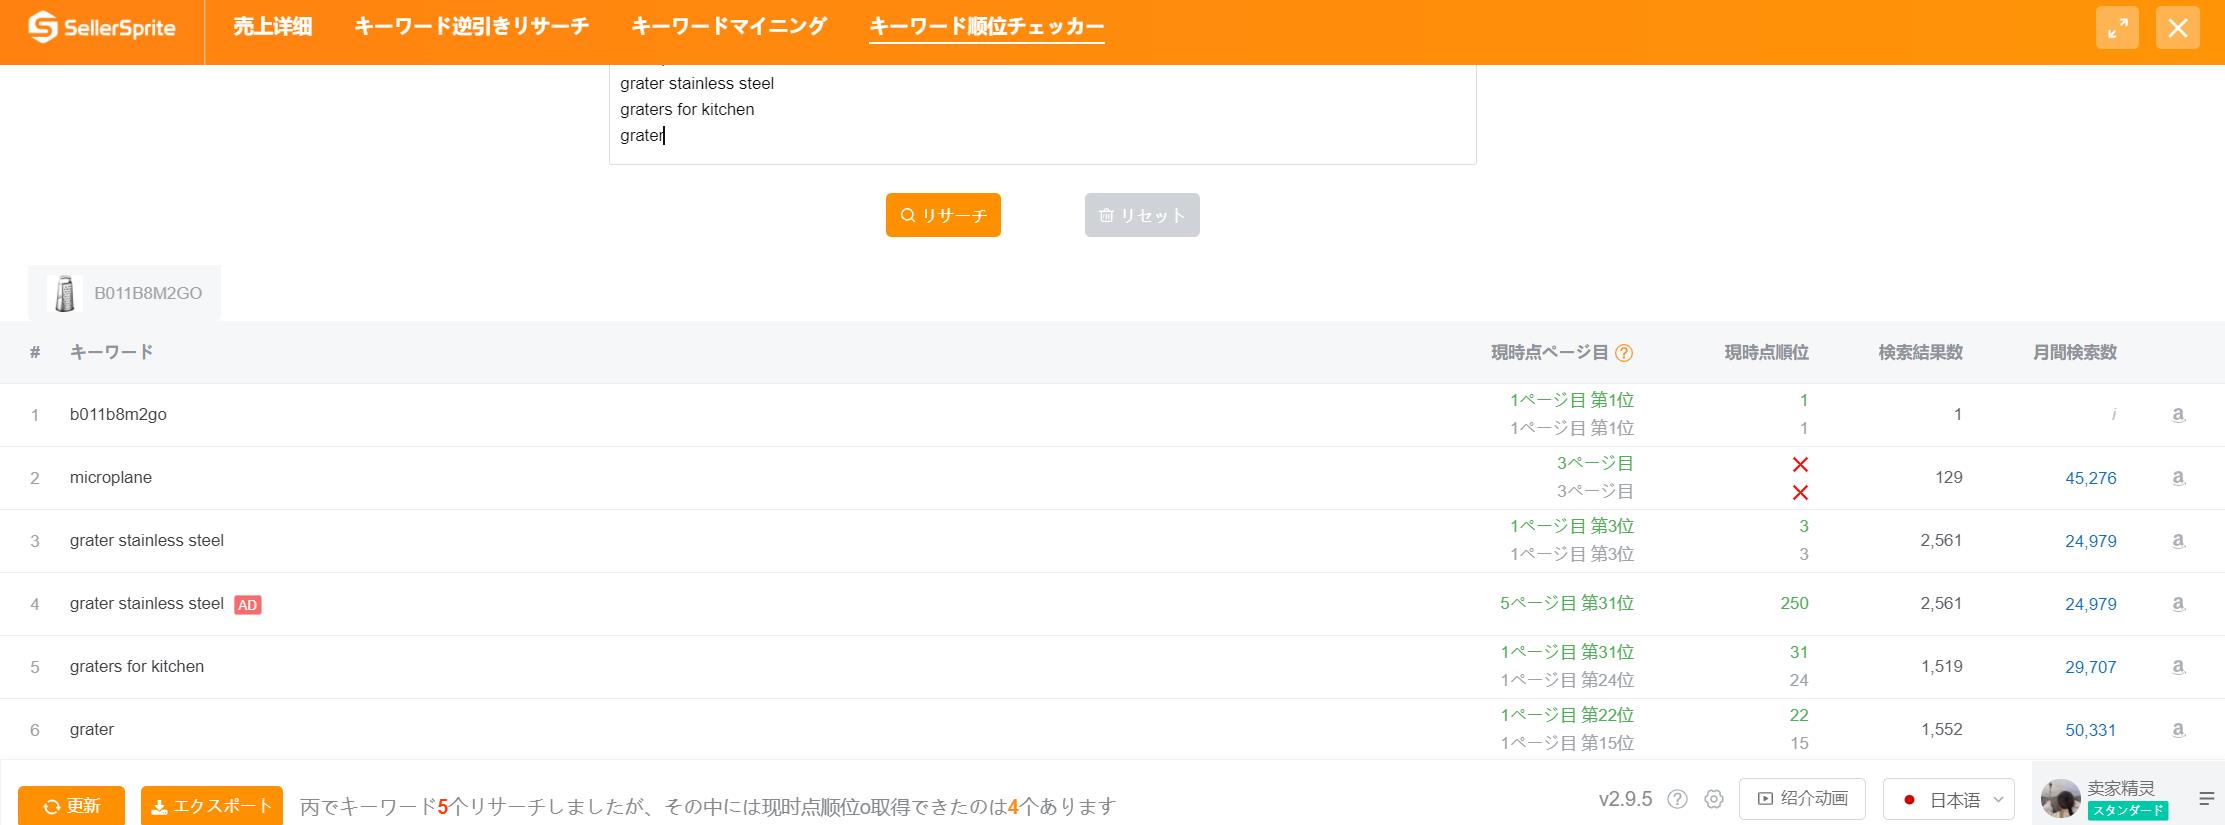Click into the keyword textarea
The height and width of the screenshot is (825, 2225).
click(1042, 114)
